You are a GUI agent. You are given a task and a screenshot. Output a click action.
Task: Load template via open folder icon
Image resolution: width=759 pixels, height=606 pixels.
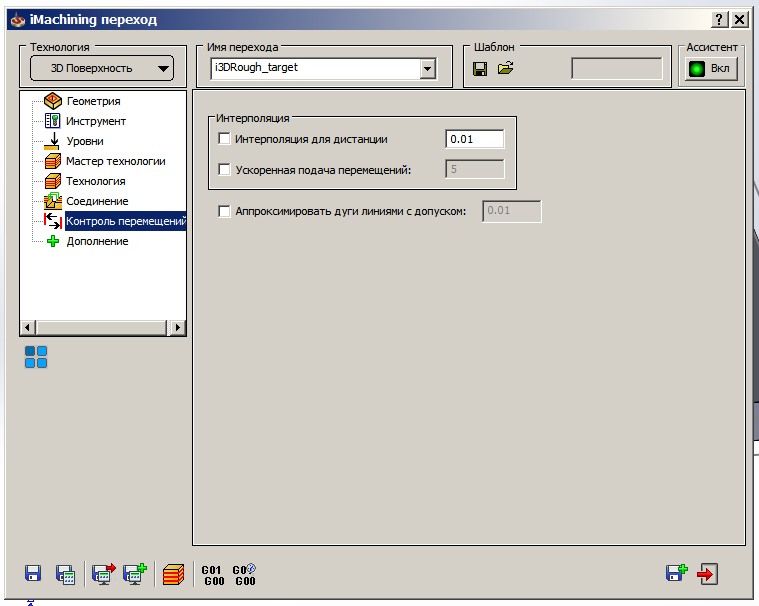[505, 68]
